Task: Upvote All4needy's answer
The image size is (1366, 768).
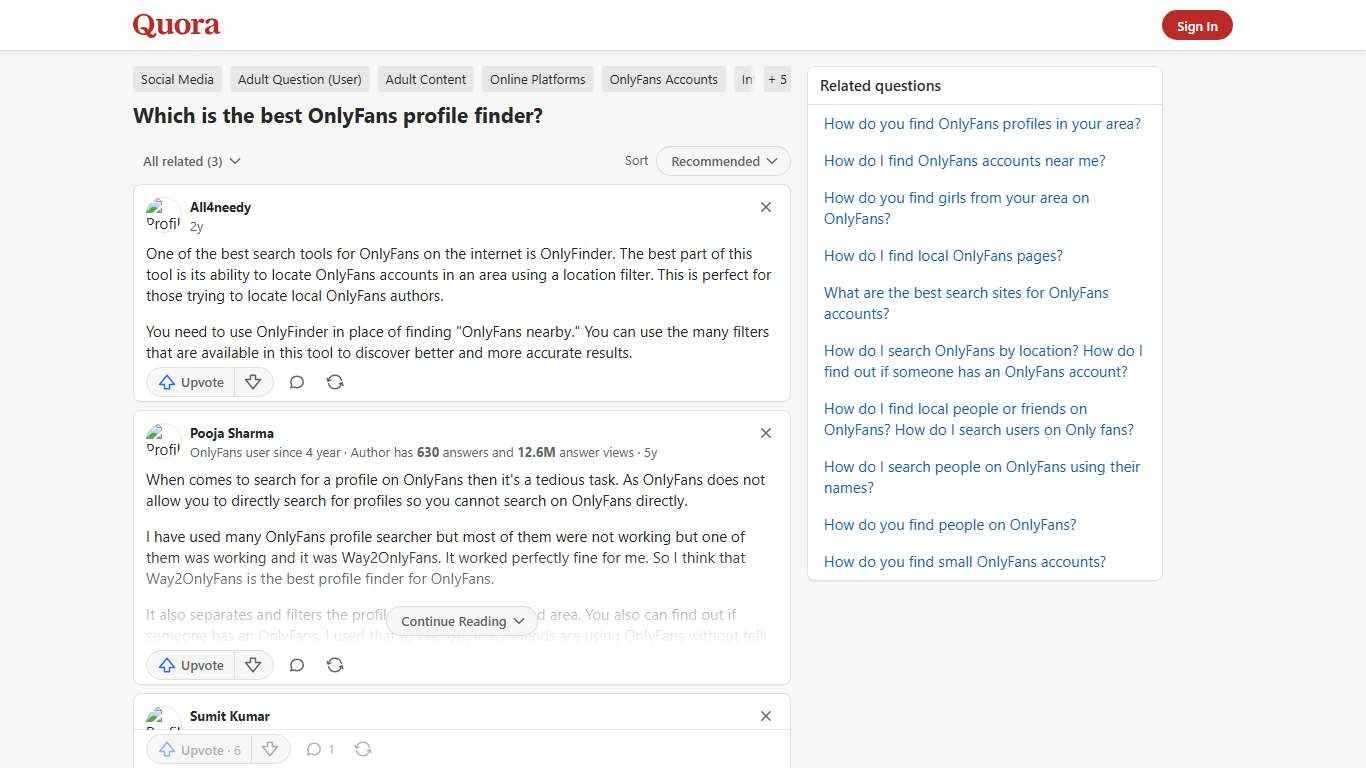Action: coord(189,382)
